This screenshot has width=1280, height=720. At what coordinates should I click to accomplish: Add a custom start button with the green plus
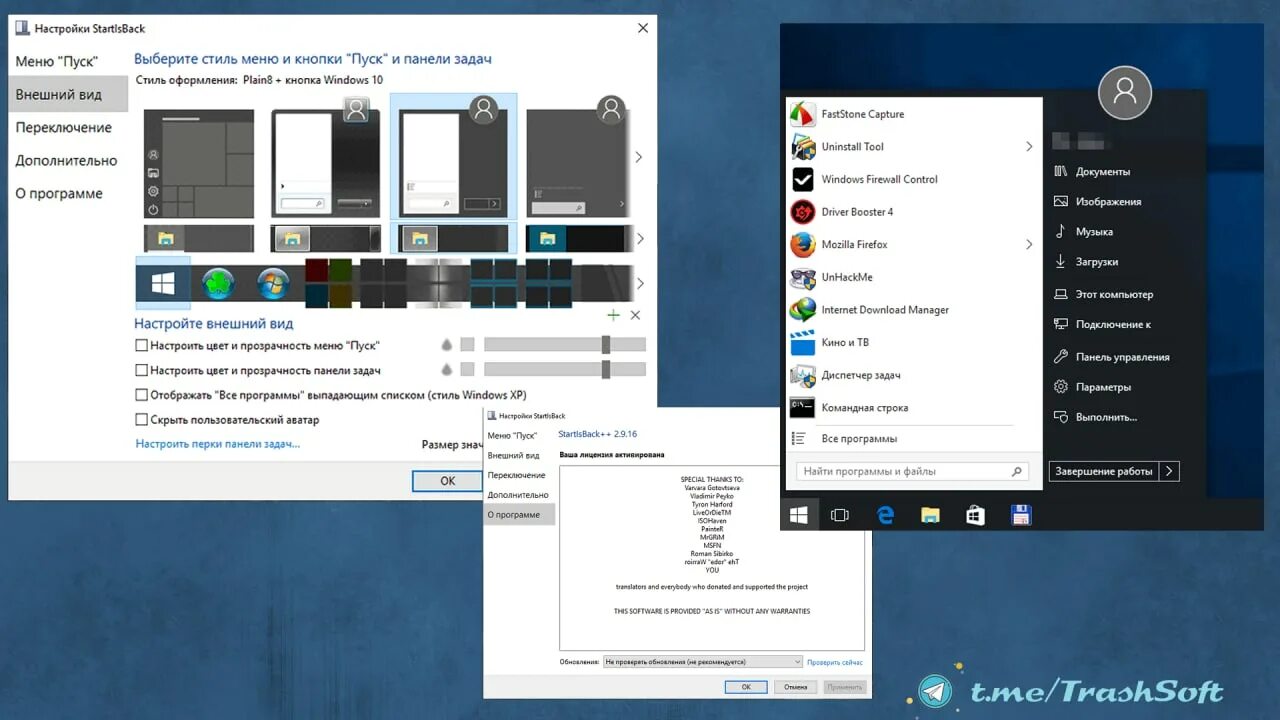[x=613, y=315]
